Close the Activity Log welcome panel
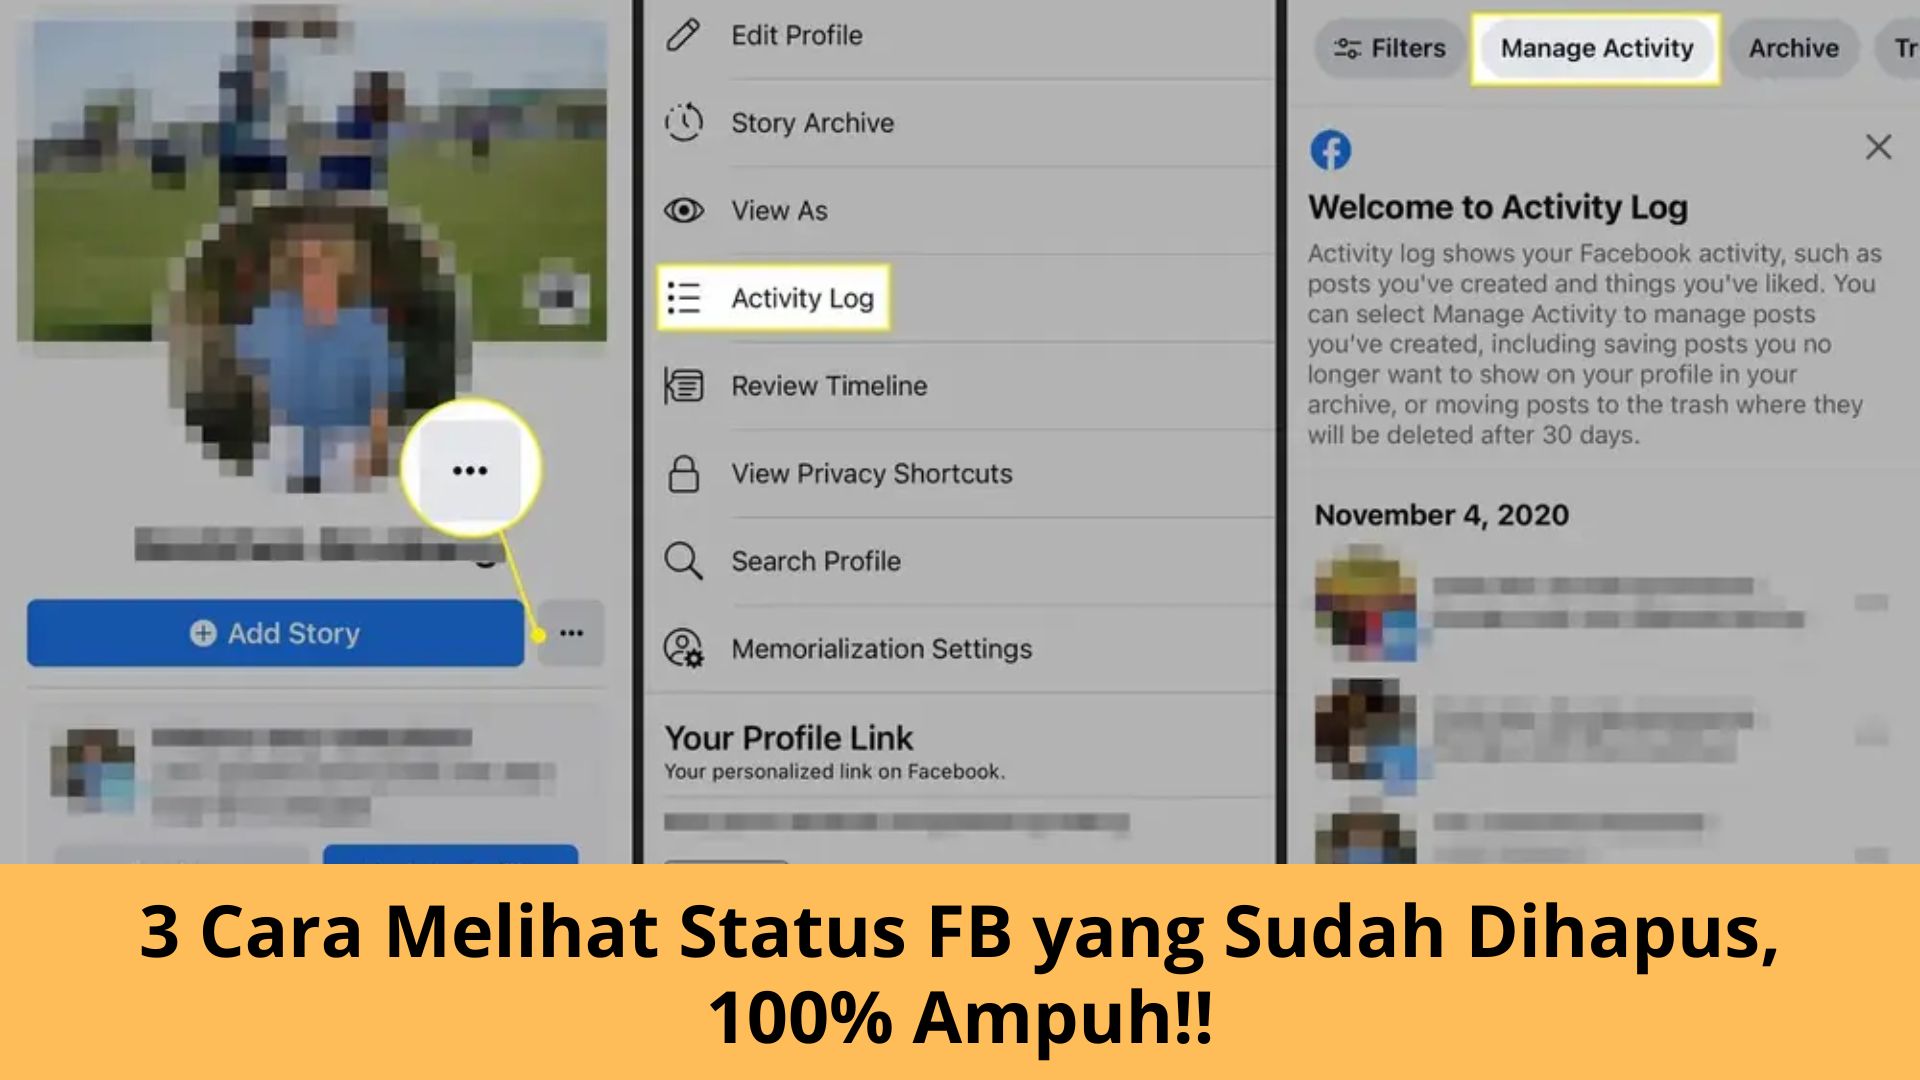This screenshot has height=1080, width=1920. (1879, 148)
